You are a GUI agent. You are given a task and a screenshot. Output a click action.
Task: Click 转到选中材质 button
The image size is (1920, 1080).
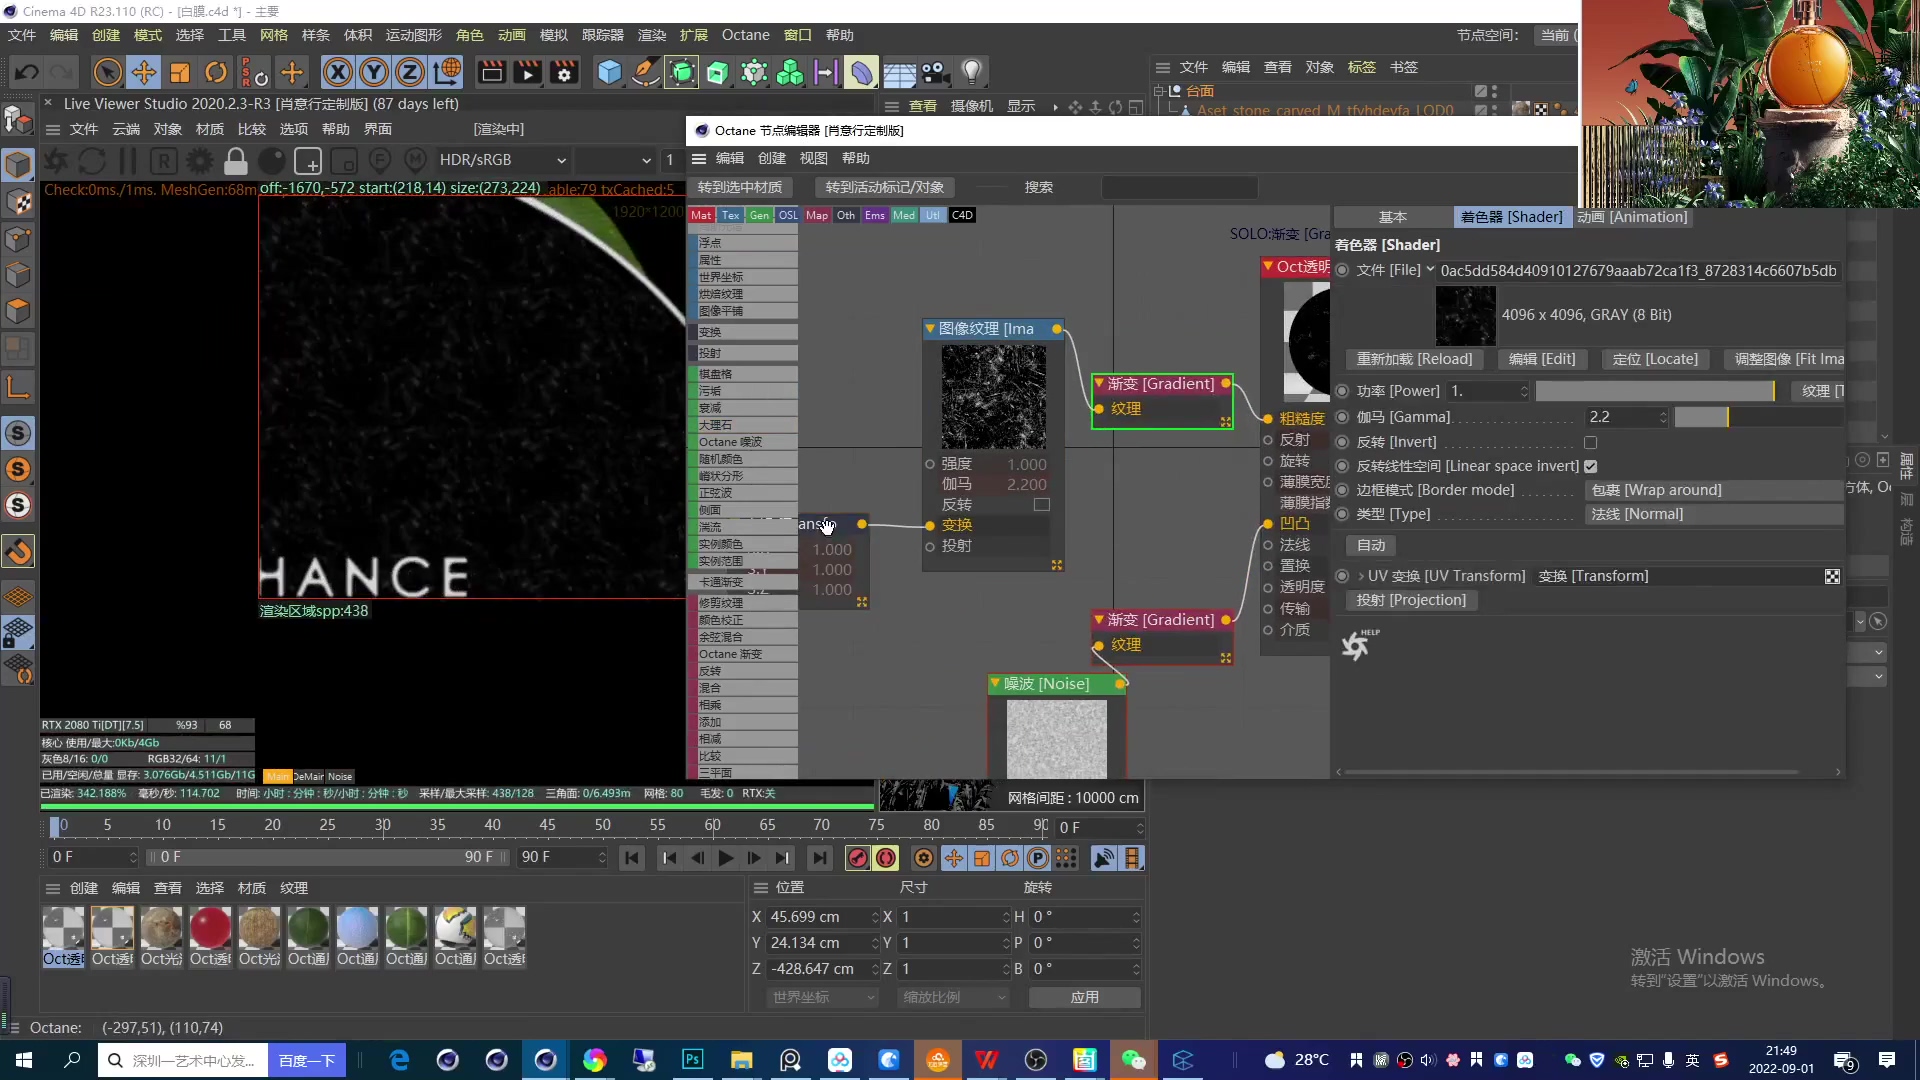click(740, 187)
